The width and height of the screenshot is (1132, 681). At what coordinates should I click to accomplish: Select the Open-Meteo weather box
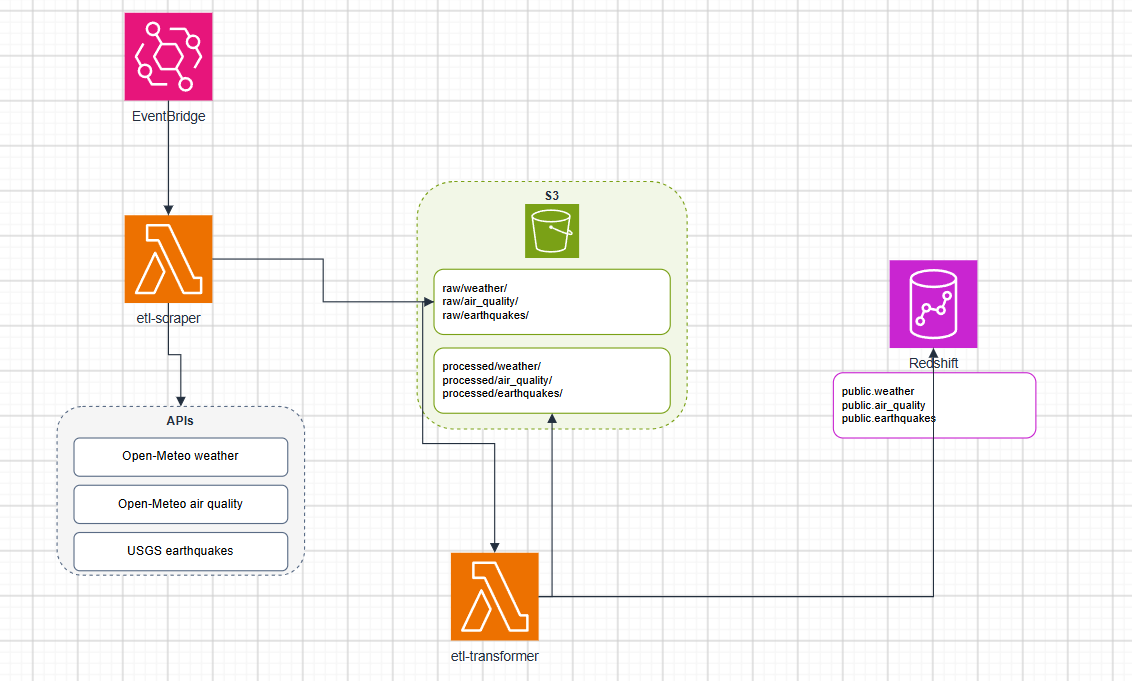[180, 456]
